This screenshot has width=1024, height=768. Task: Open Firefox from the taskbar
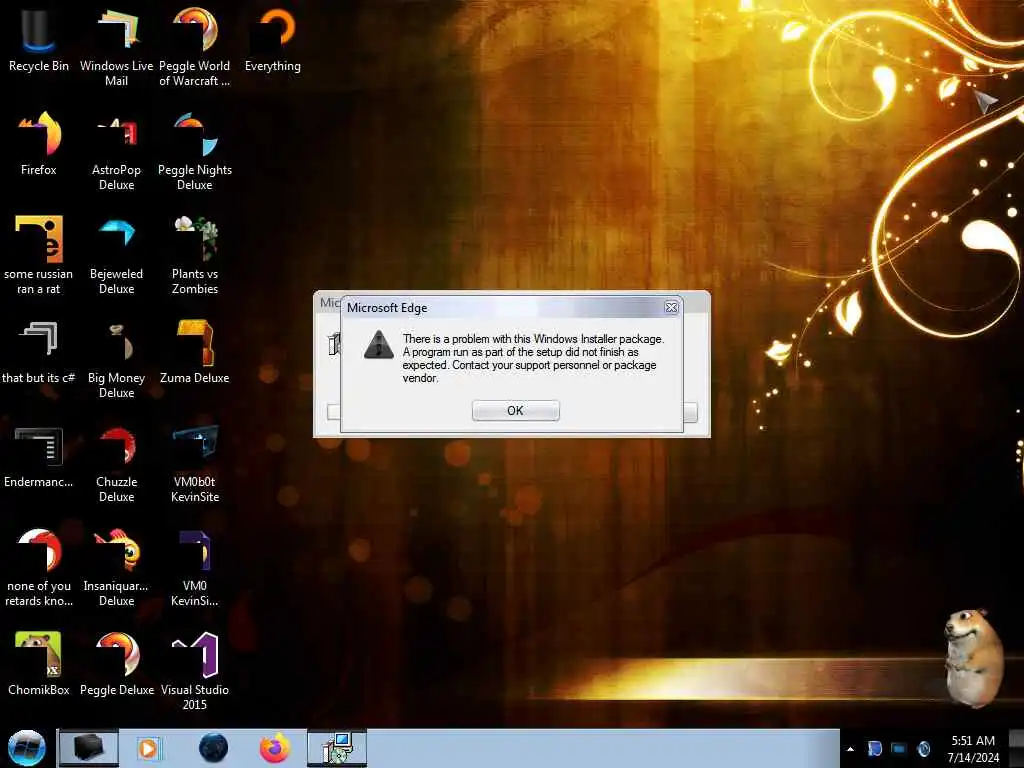click(275, 748)
